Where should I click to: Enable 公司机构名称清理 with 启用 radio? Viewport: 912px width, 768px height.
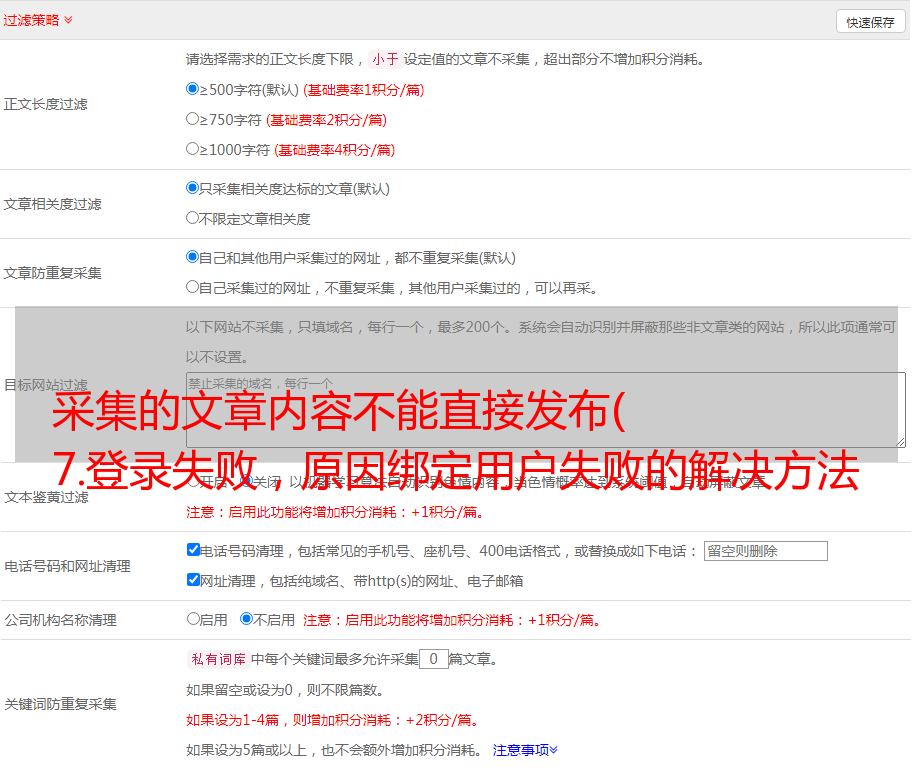click(x=194, y=619)
